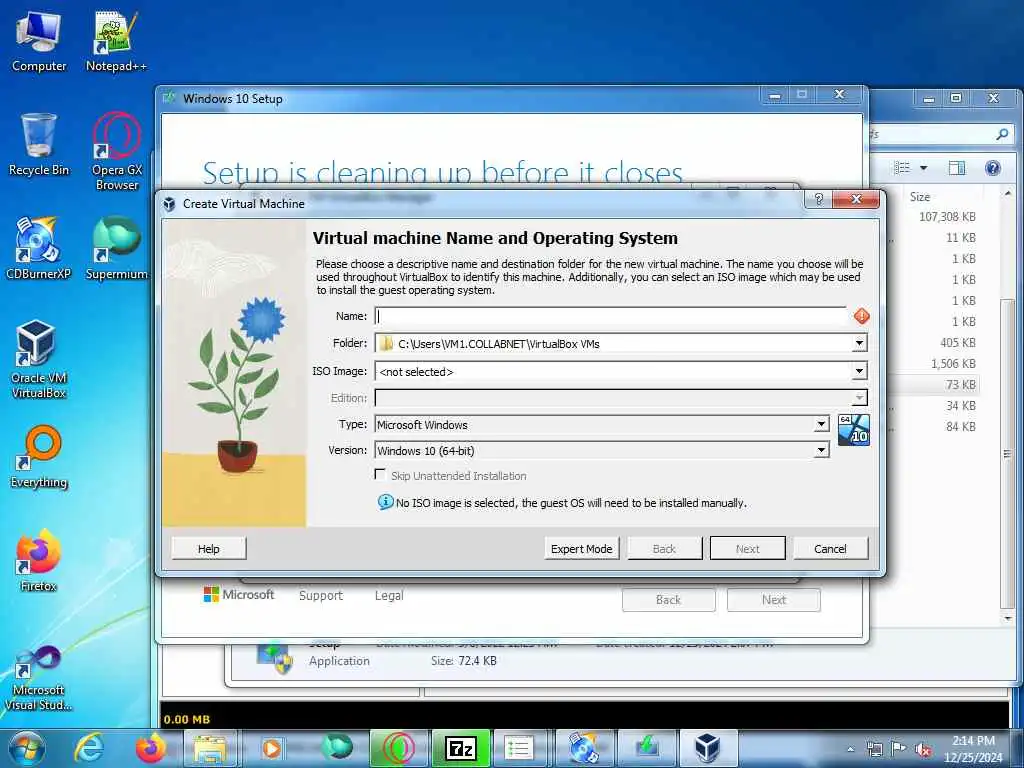Change Explorer view via view icon
This screenshot has height=768, width=1024.
point(902,168)
